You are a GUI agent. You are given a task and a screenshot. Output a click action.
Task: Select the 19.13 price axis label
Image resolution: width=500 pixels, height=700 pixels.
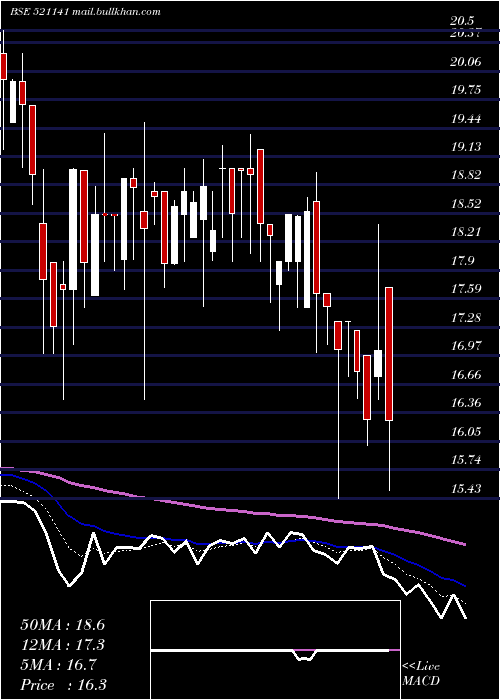[x=466, y=147]
